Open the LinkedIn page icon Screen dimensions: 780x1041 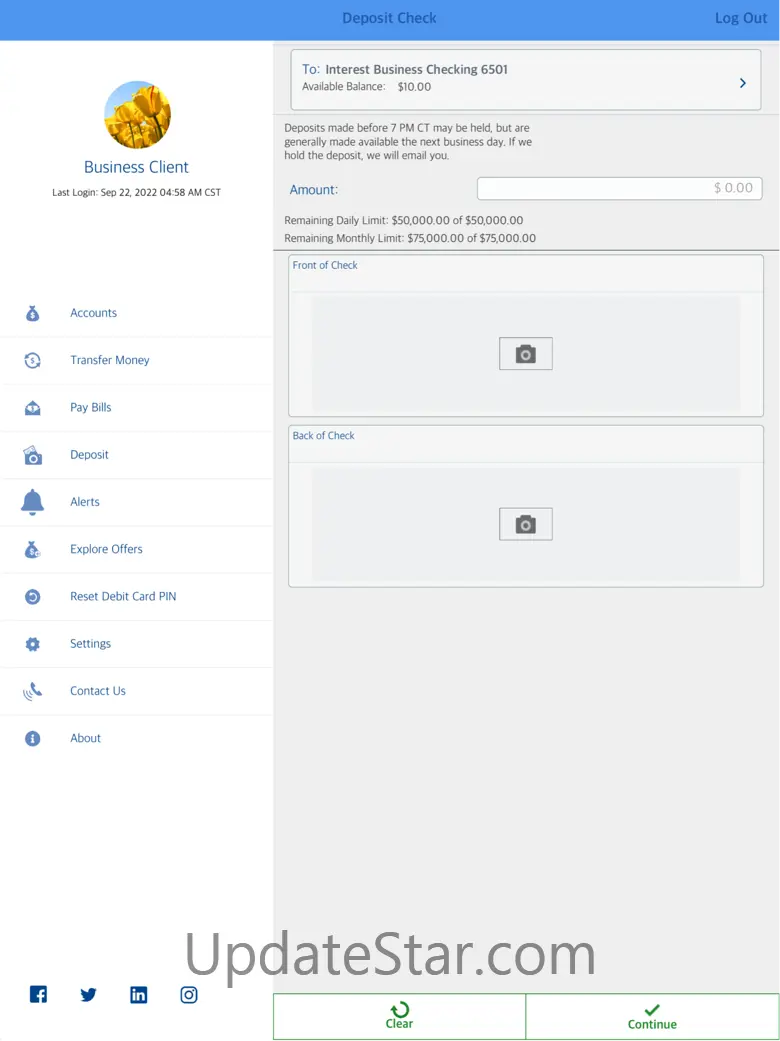pyautogui.click(x=139, y=995)
